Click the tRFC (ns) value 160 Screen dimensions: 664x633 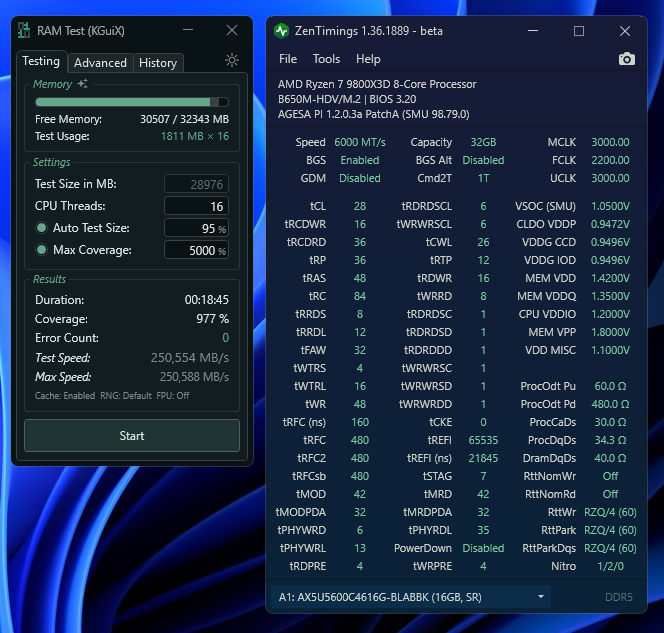pos(360,422)
